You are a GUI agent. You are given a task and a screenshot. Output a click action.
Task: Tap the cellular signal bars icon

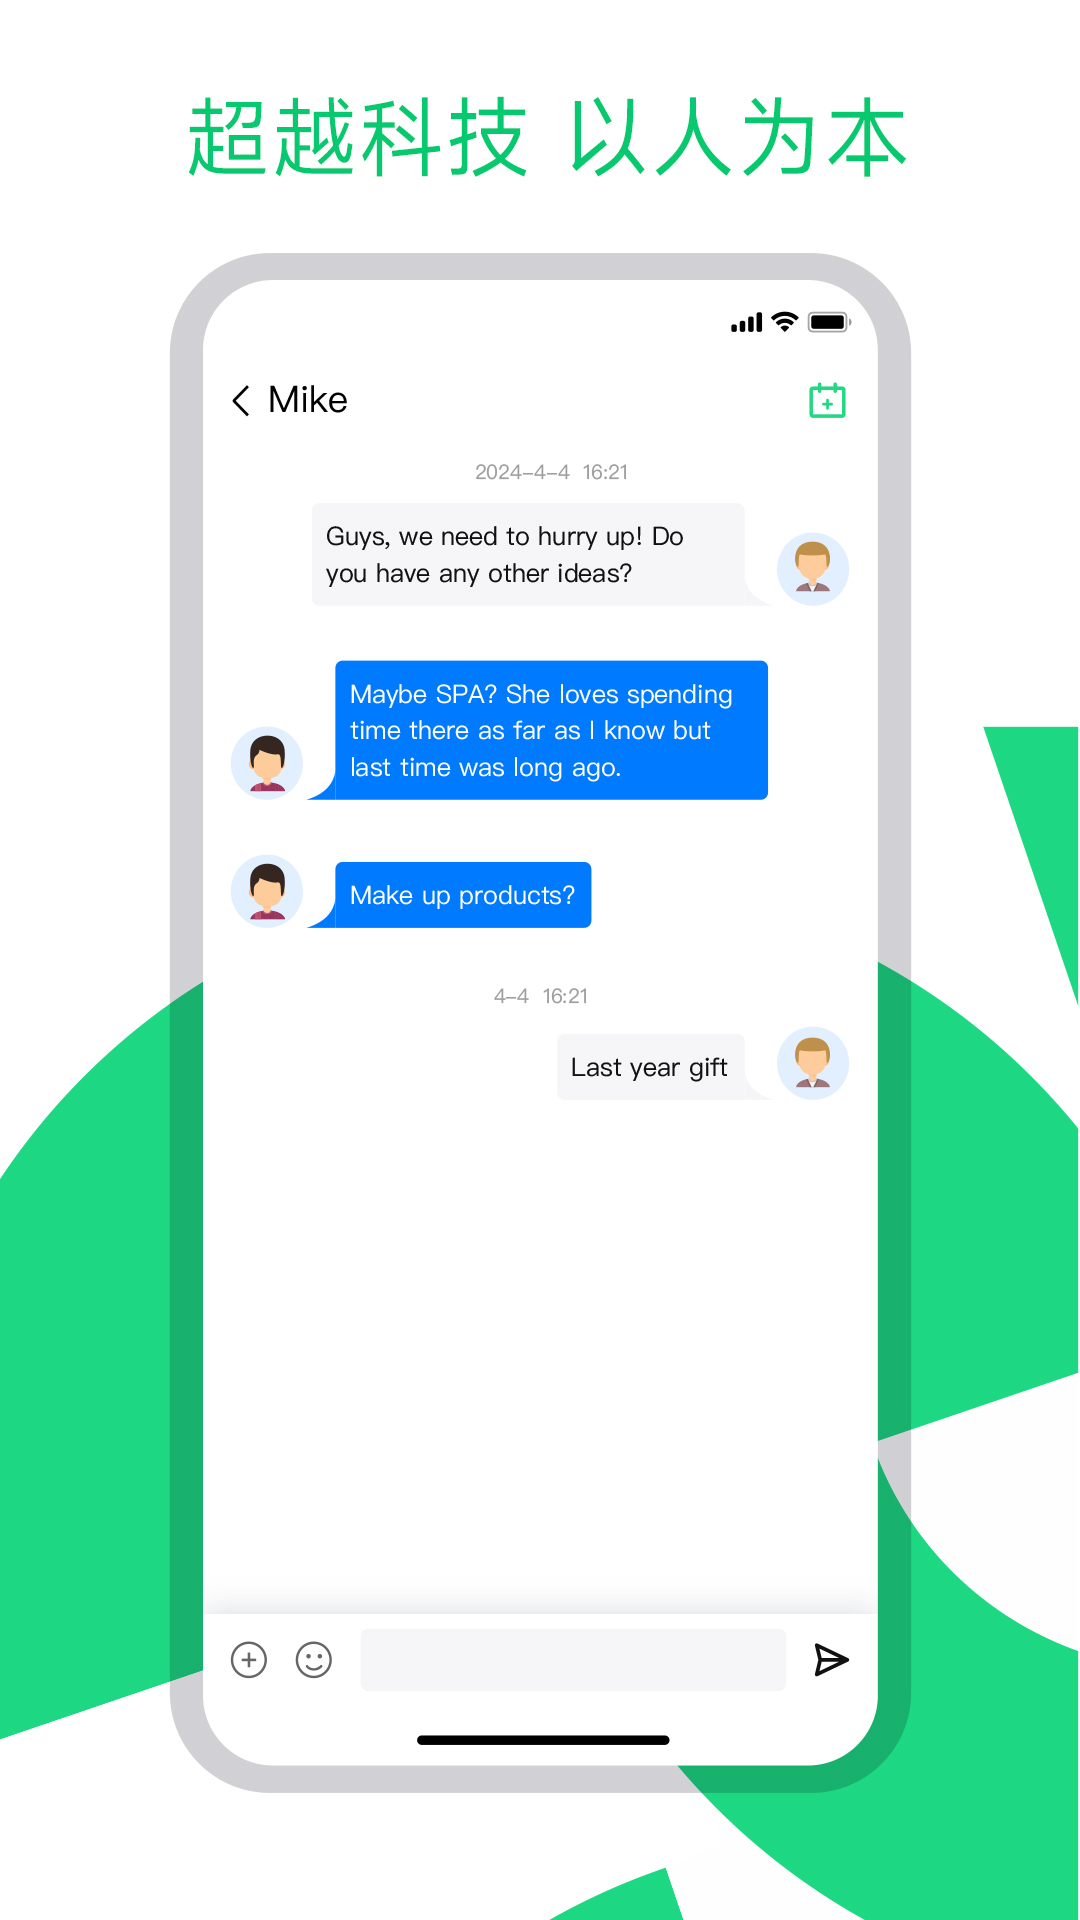point(747,322)
